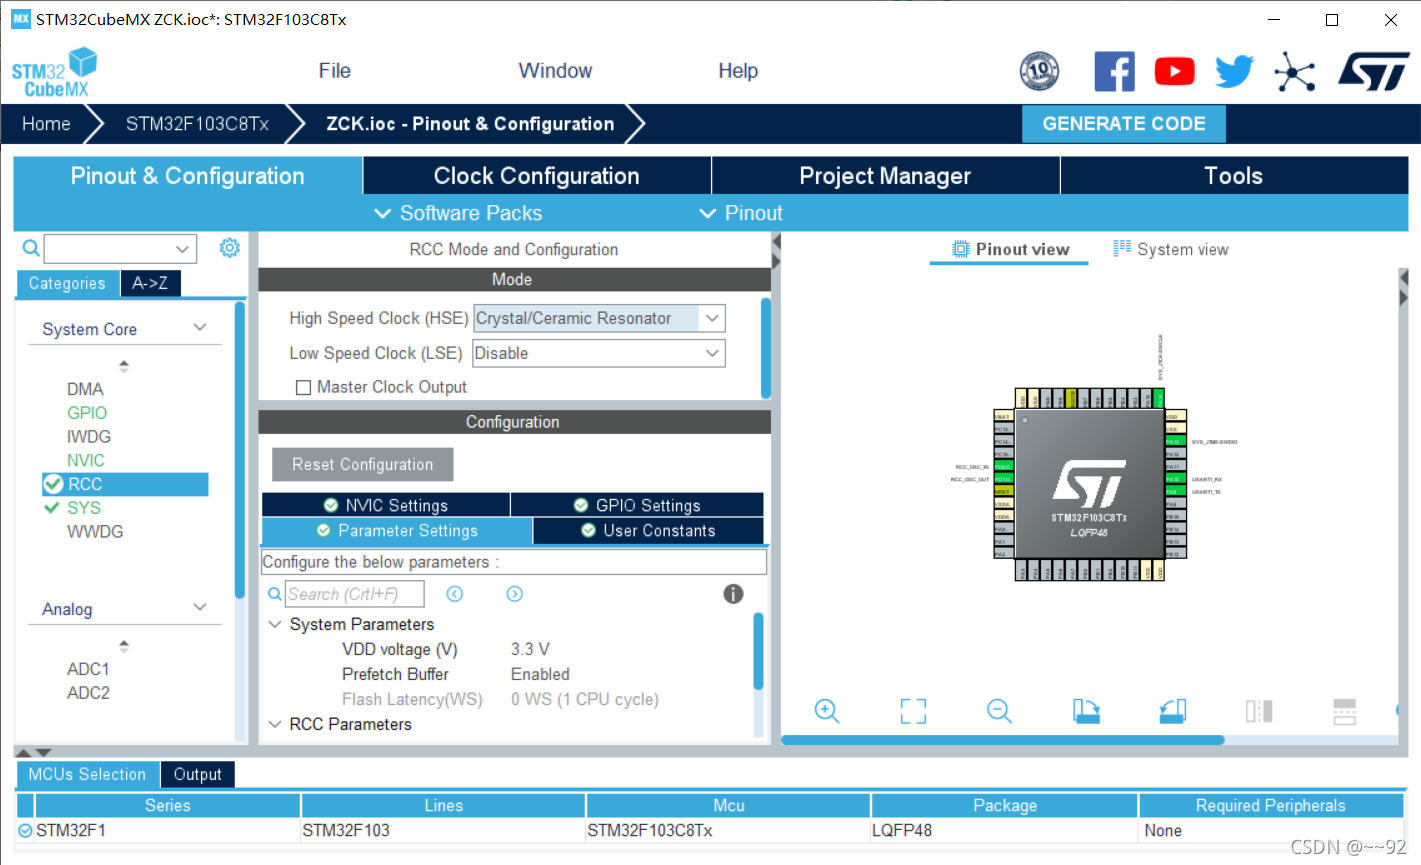
Task: Select MCUs Selection tab
Action: tap(87, 774)
